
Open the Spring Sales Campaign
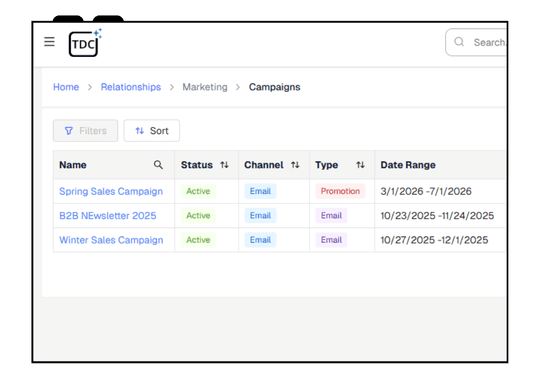pyautogui.click(x=111, y=191)
